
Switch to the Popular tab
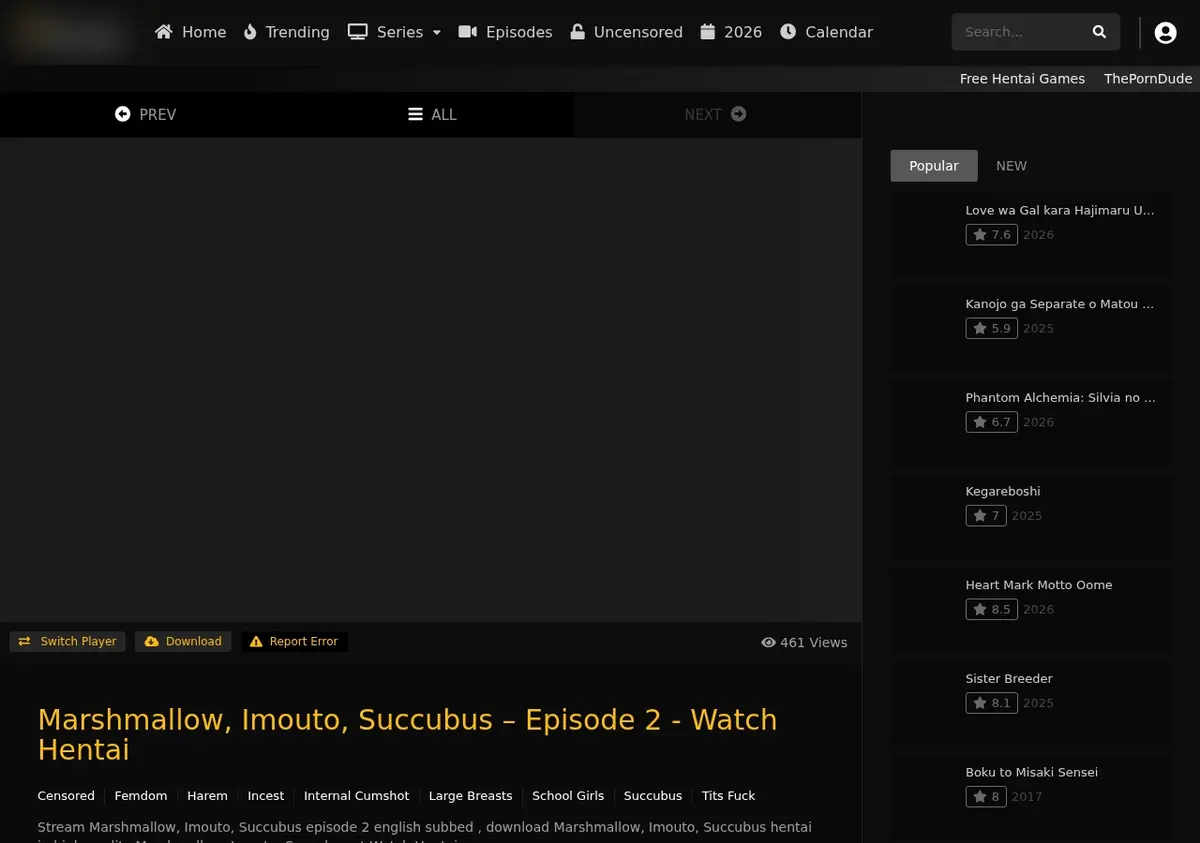tap(934, 166)
